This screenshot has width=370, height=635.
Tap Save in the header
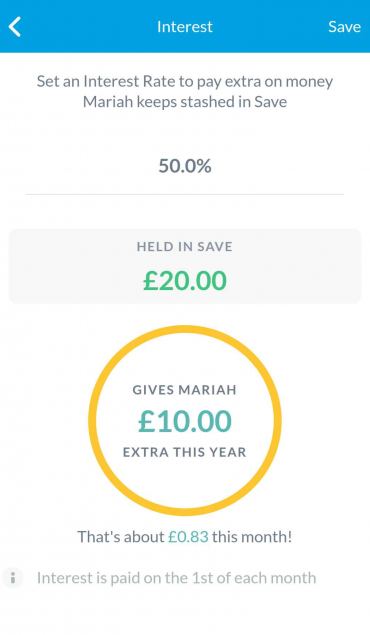click(344, 27)
